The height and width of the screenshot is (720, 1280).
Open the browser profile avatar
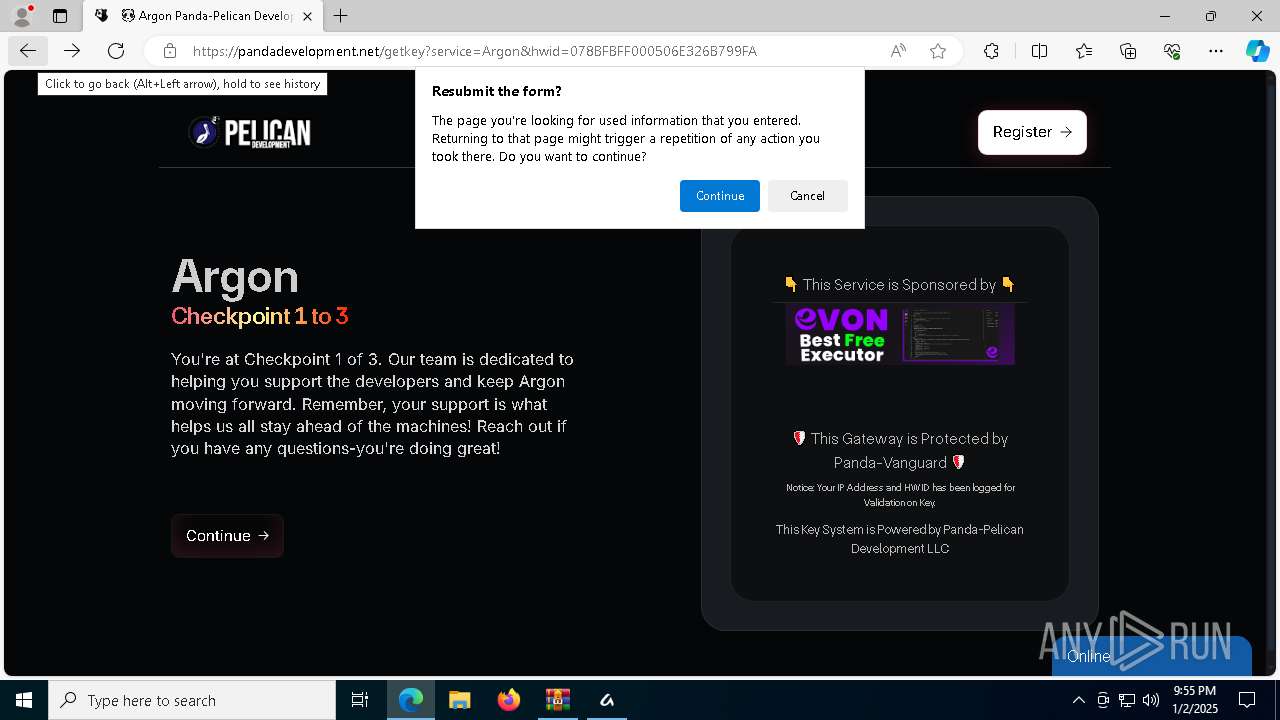tap(22, 16)
